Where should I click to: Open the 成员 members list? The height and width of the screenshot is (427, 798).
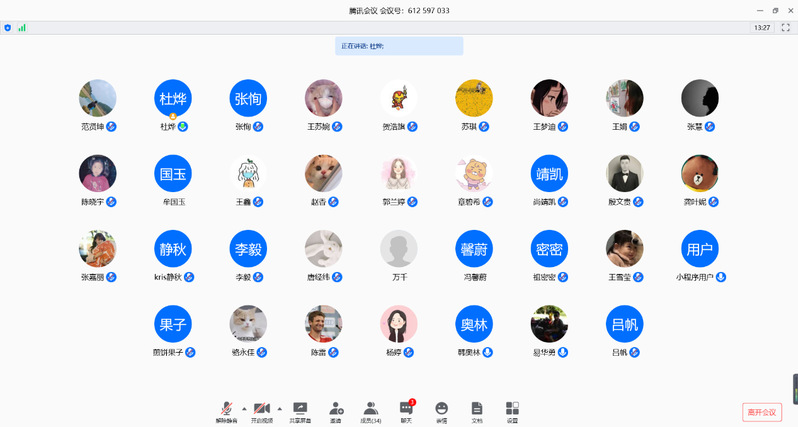tap(371, 409)
